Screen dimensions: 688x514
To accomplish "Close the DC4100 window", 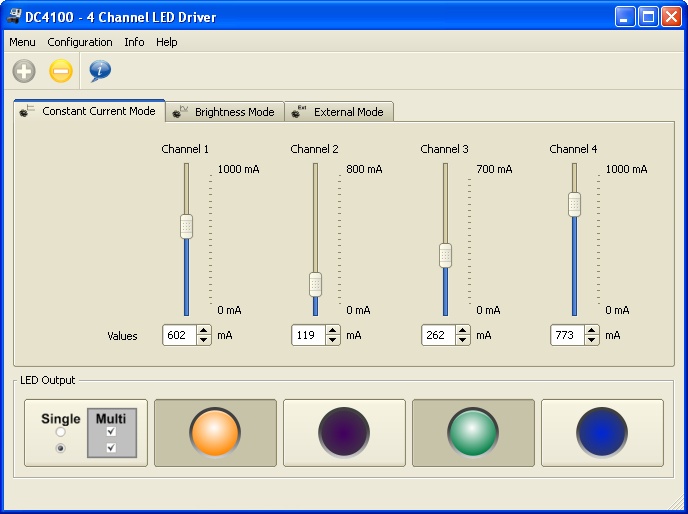I will tap(671, 17).
